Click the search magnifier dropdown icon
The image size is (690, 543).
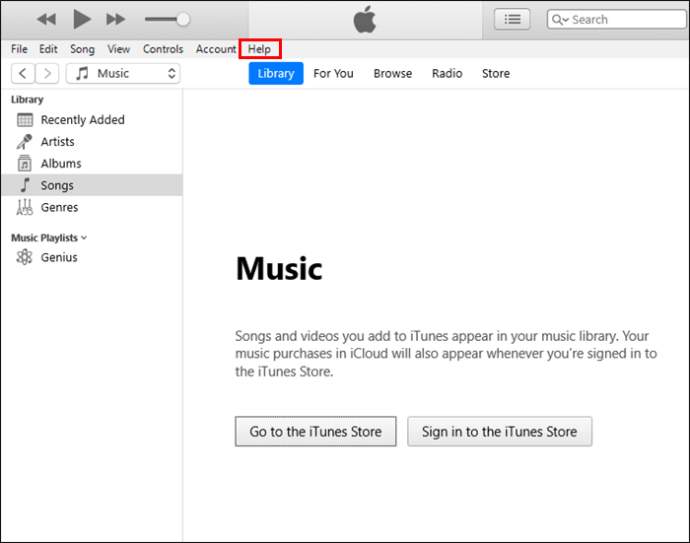pos(560,20)
